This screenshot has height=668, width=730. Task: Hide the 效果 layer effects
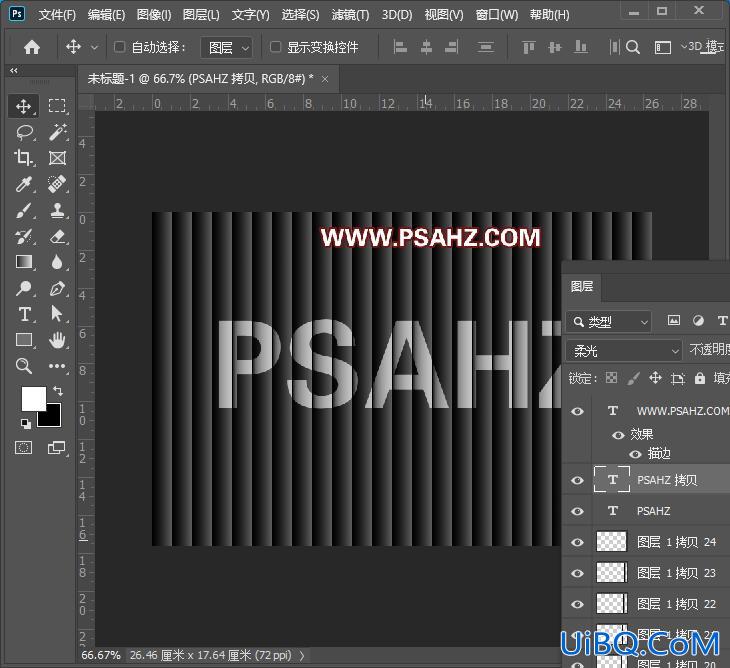click(x=618, y=435)
